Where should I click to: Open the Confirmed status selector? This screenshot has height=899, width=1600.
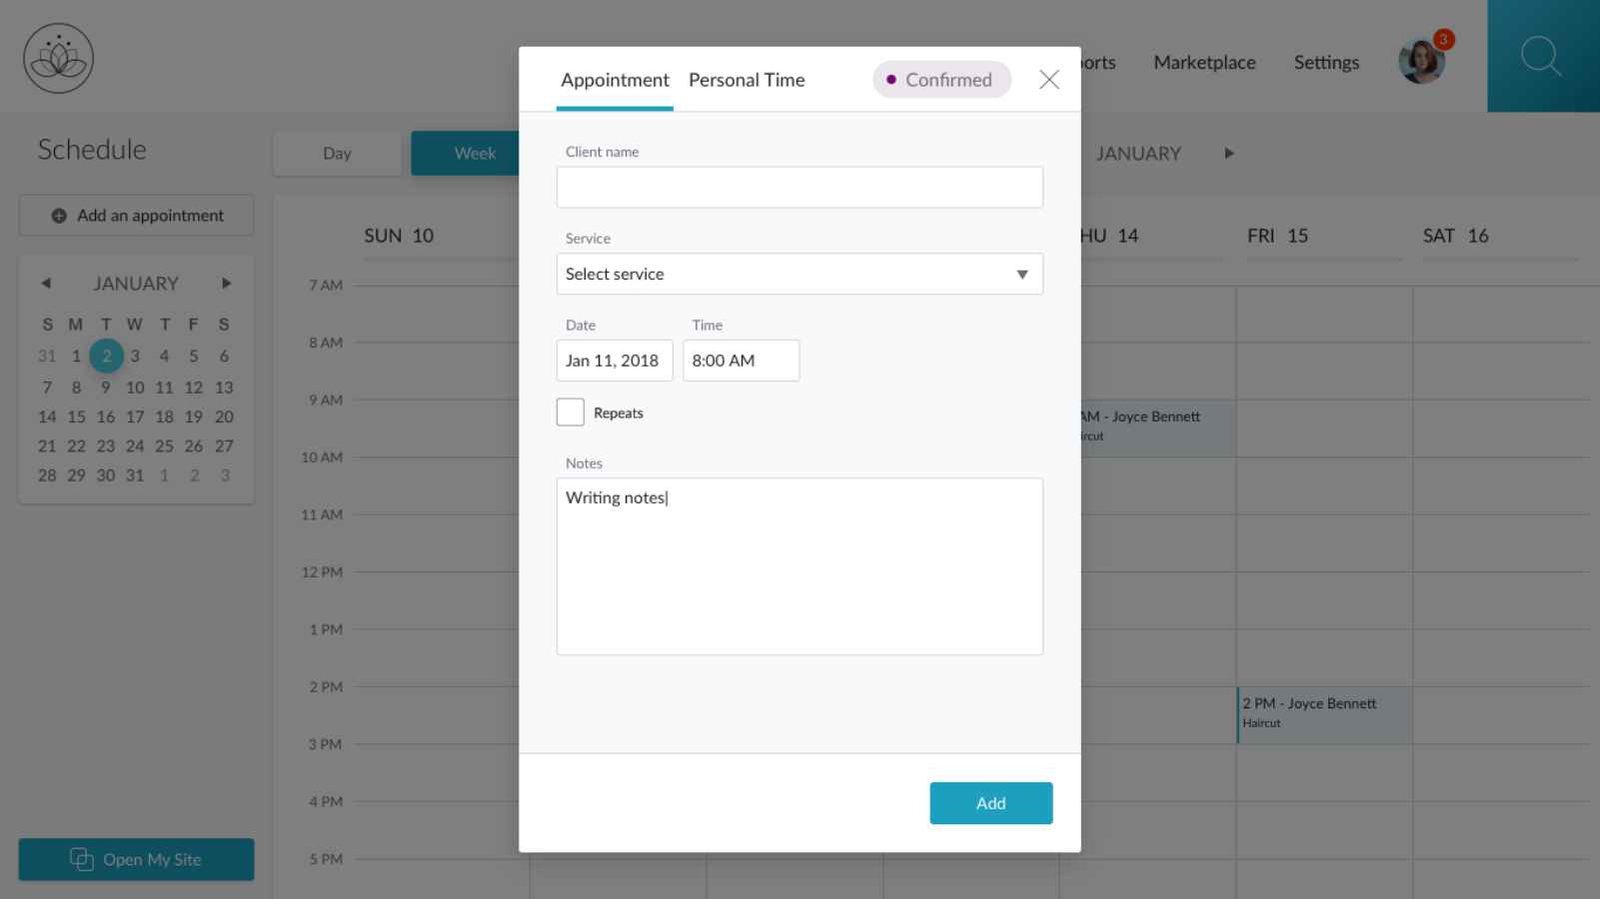pyautogui.click(x=941, y=80)
